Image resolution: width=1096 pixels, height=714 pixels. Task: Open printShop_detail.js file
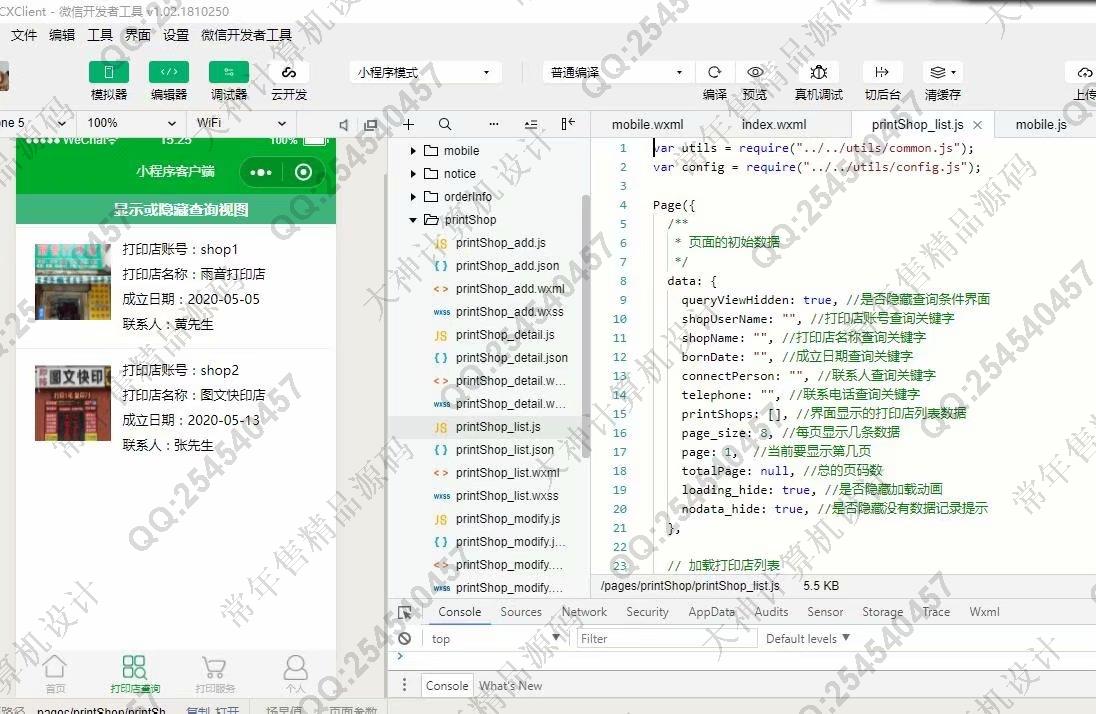coord(505,335)
